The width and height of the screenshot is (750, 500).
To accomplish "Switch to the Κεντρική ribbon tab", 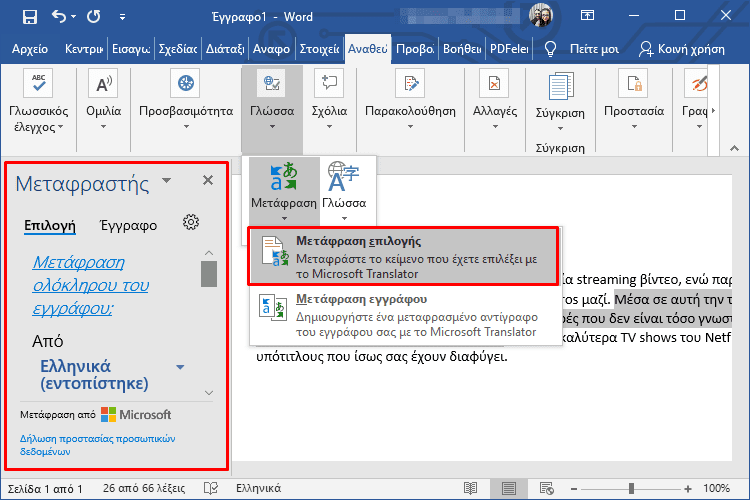I will (x=84, y=49).
